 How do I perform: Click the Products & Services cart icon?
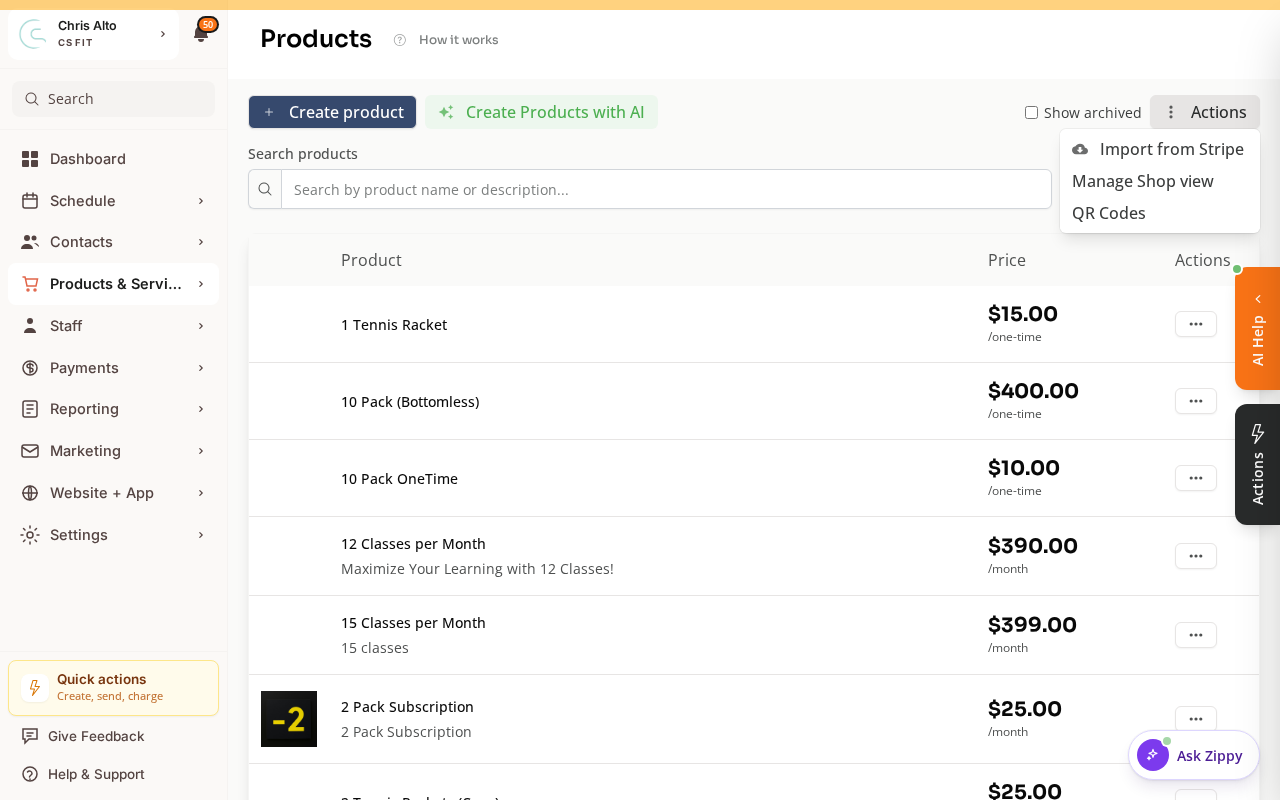[30, 284]
